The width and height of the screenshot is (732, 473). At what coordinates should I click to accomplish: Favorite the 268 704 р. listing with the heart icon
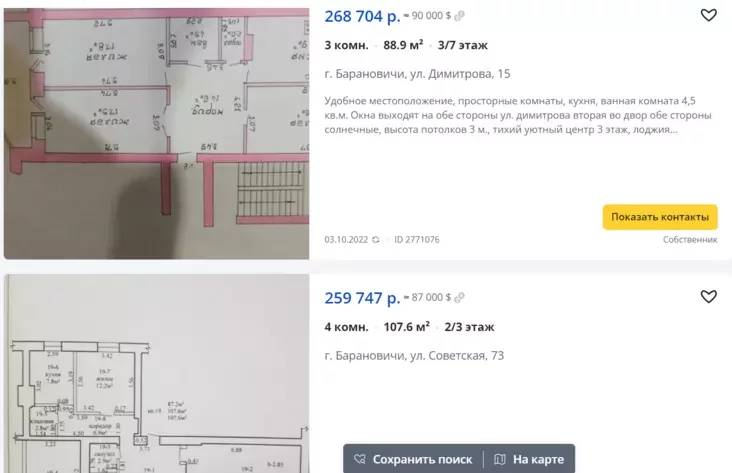pyautogui.click(x=708, y=15)
